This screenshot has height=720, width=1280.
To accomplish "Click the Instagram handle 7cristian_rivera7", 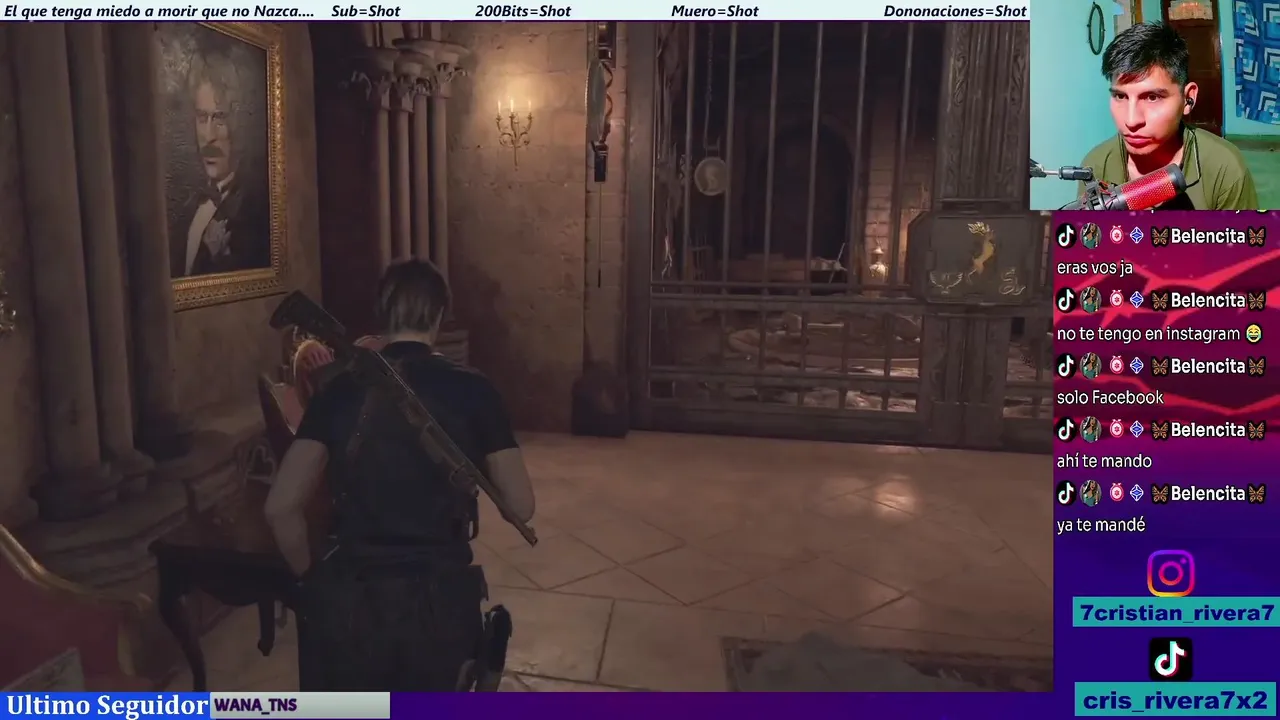I will coord(1176,613).
